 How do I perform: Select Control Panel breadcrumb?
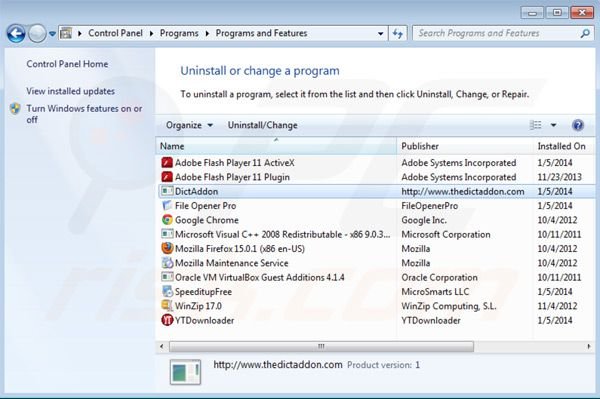pos(115,33)
